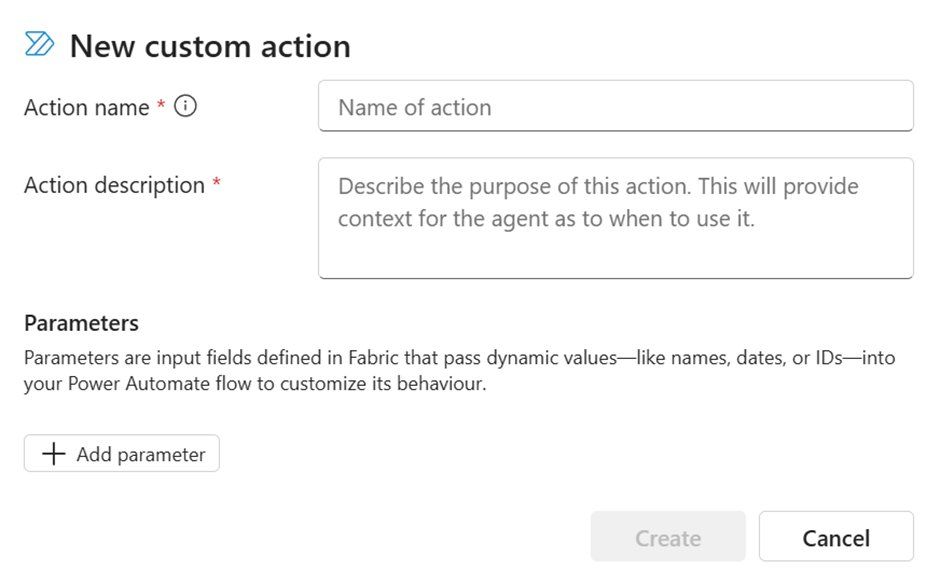Viewport: 940px width, 583px height.
Task: Cancel the new custom action dialog
Action: click(835, 537)
